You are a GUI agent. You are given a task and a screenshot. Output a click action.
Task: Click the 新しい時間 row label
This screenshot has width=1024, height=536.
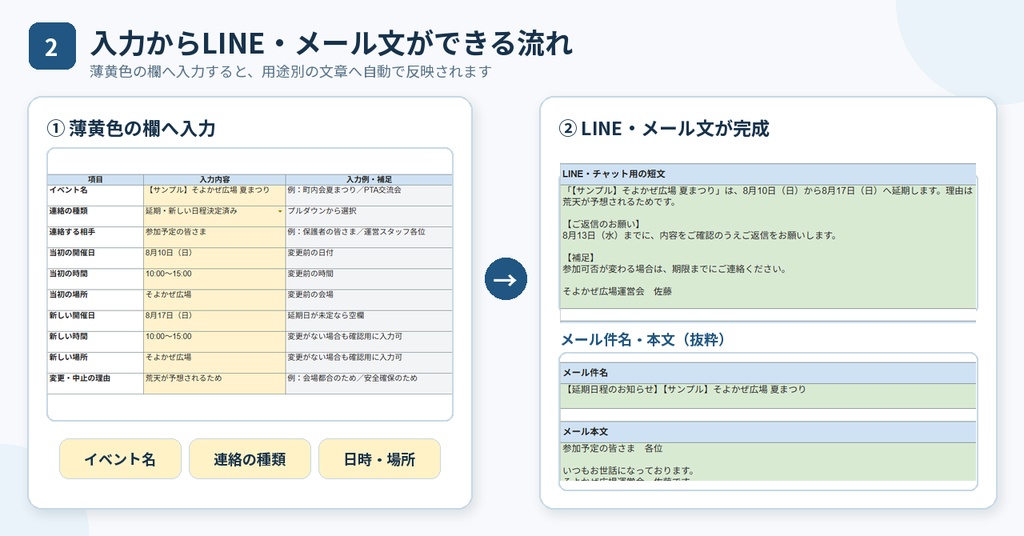[x=95, y=341]
